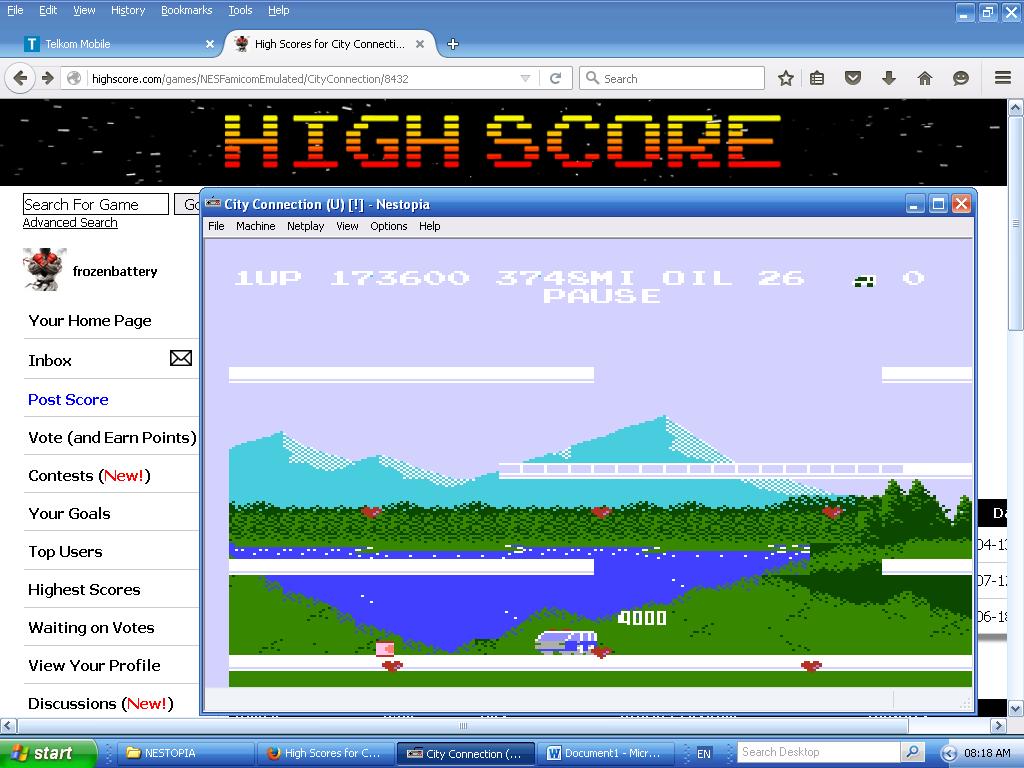Click the Windows Start button

tap(48, 753)
